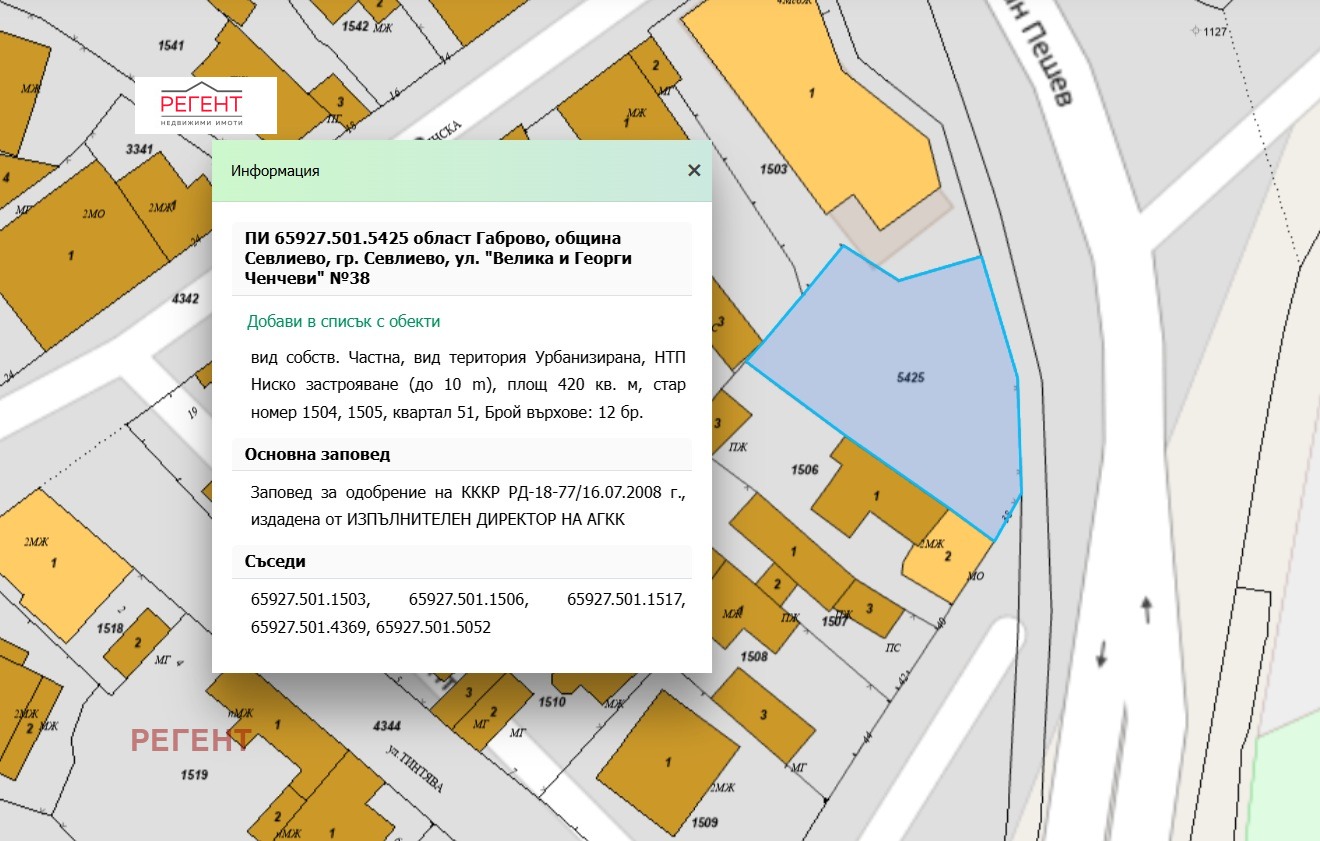
Task: Select the street parcel labeled 4342
Action: coord(185,298)
